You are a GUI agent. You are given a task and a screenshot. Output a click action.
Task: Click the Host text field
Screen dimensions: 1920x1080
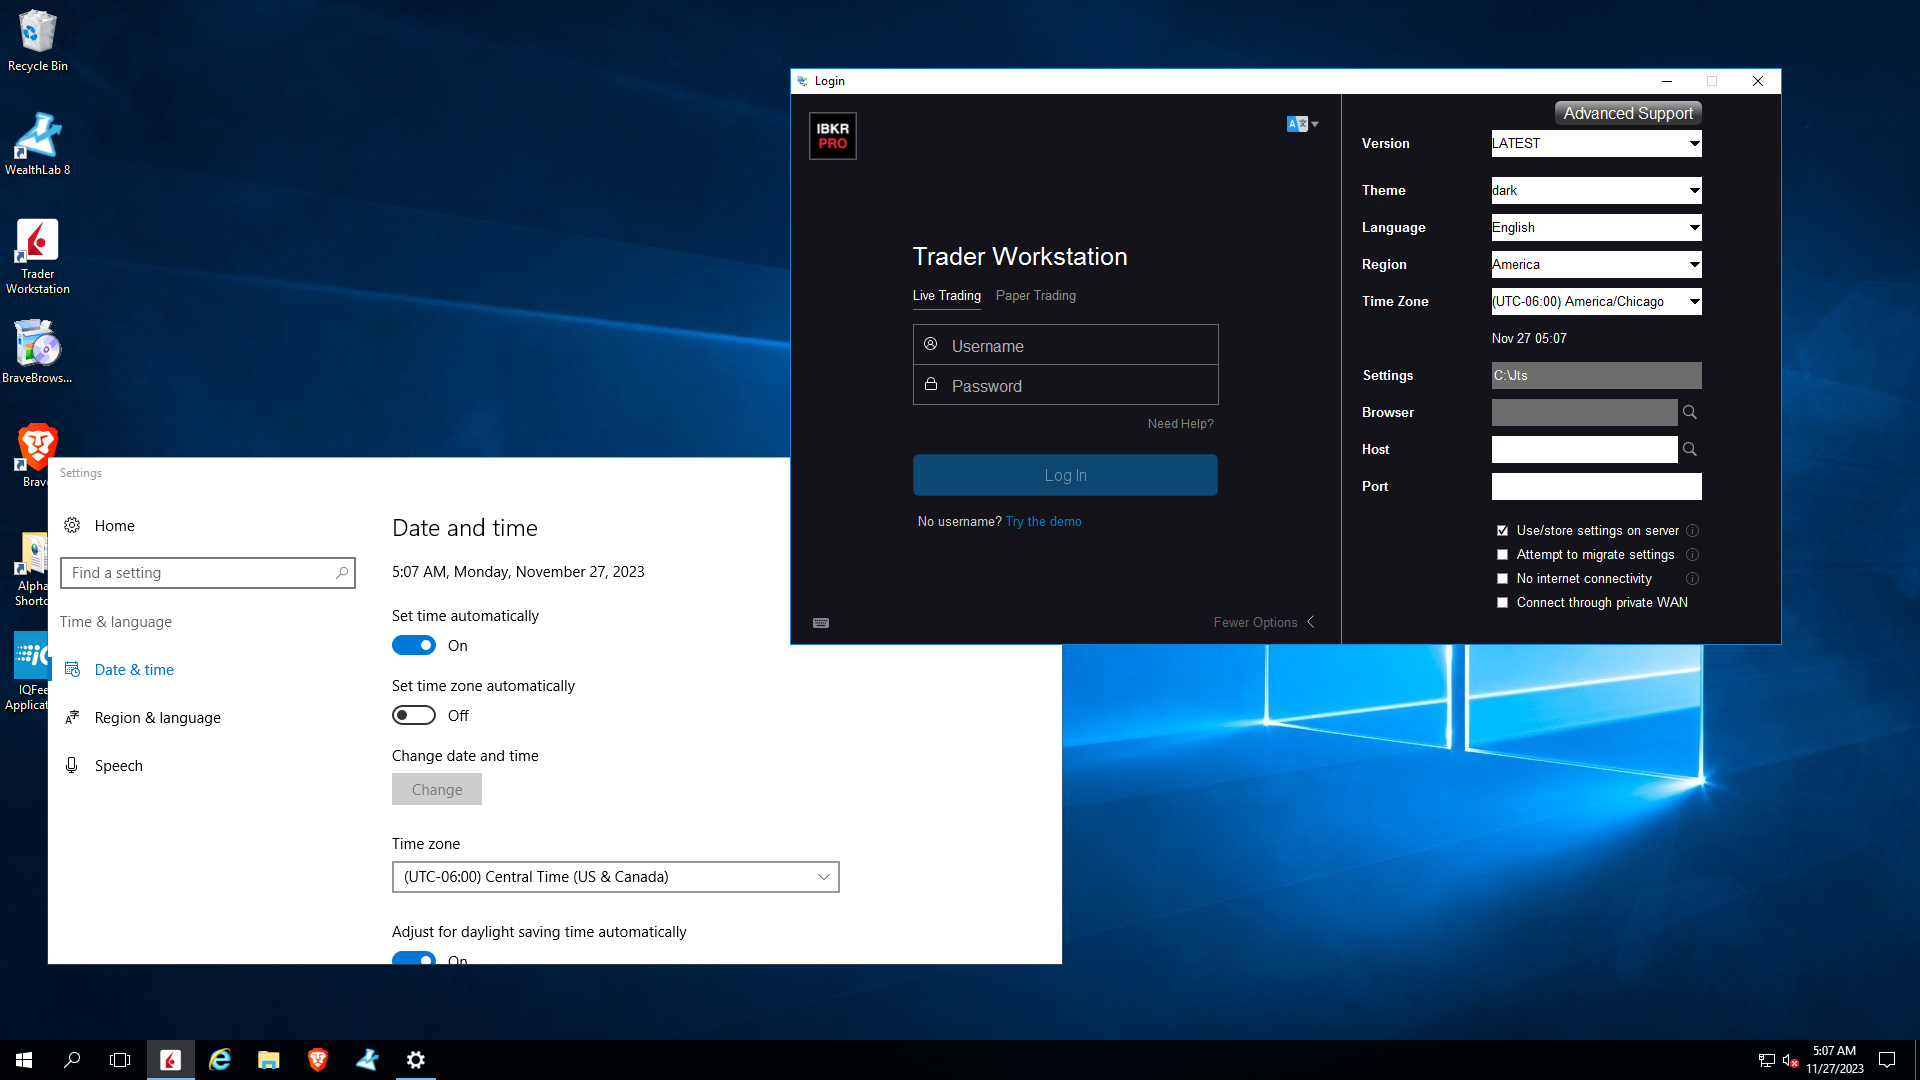coord(1584,449)
